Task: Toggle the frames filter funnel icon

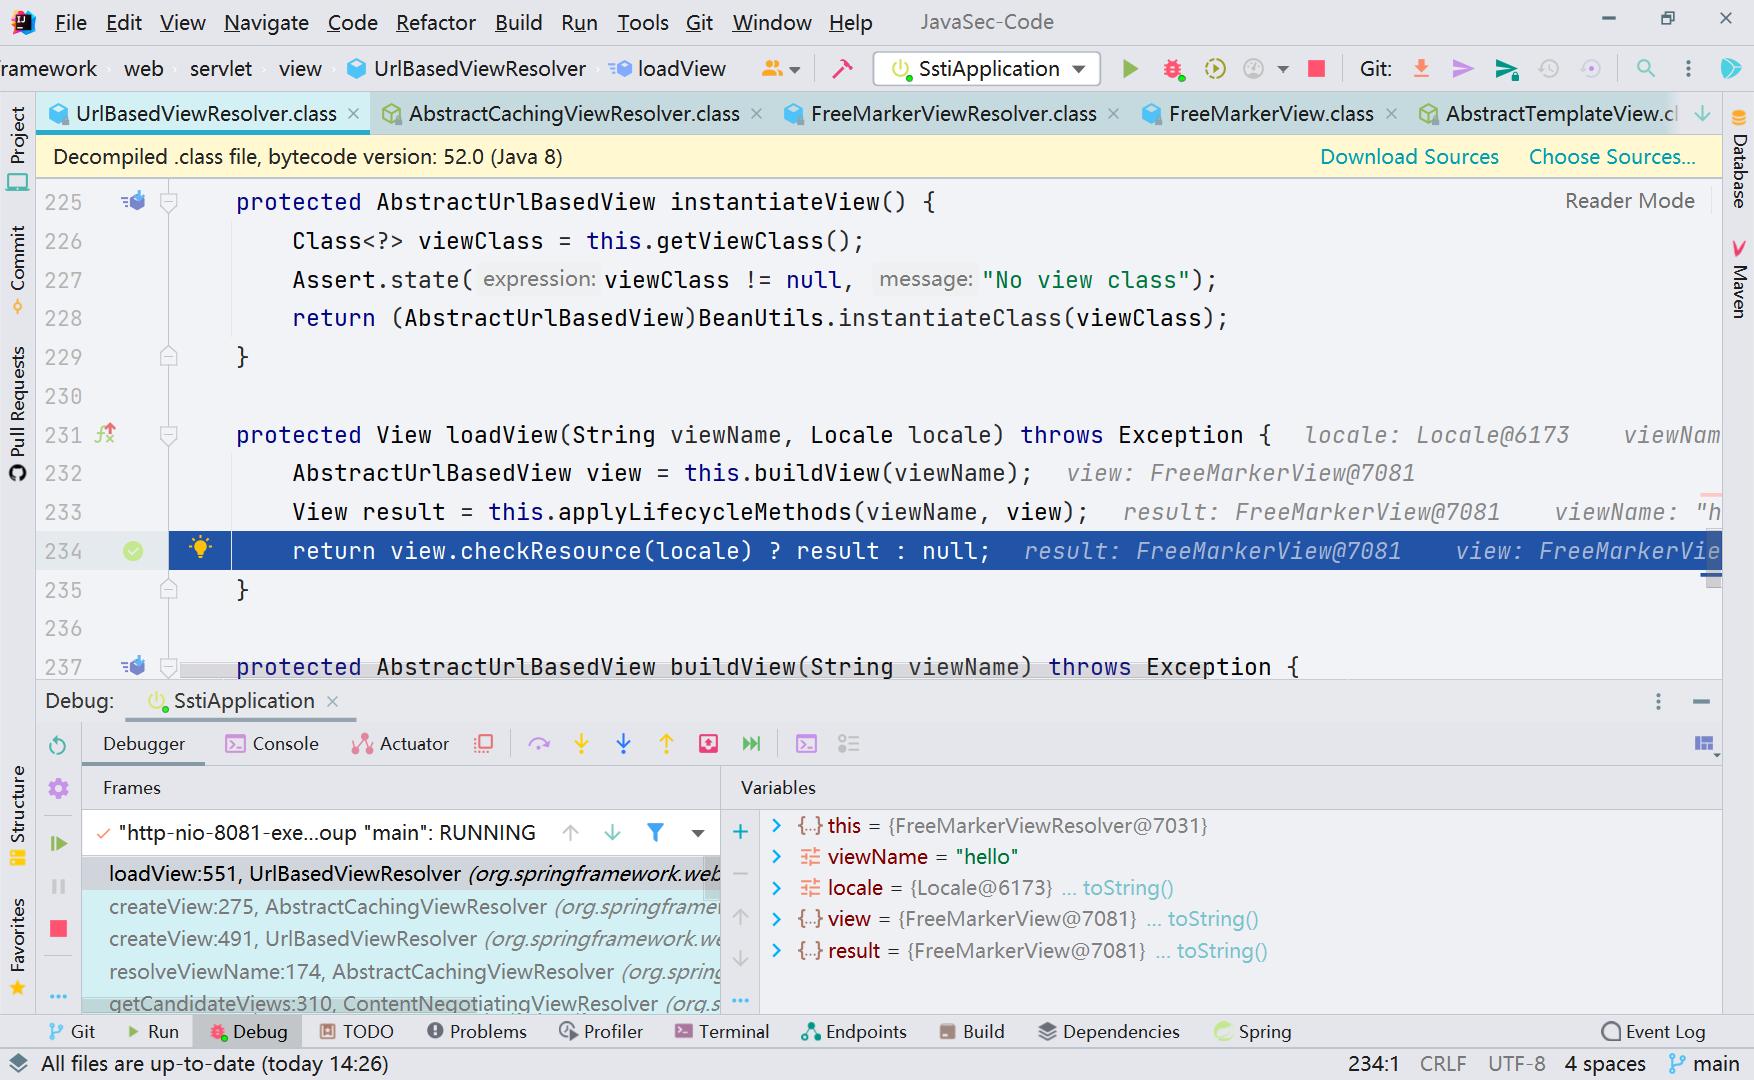Action: pyautogui.click(x=655, y=832)
